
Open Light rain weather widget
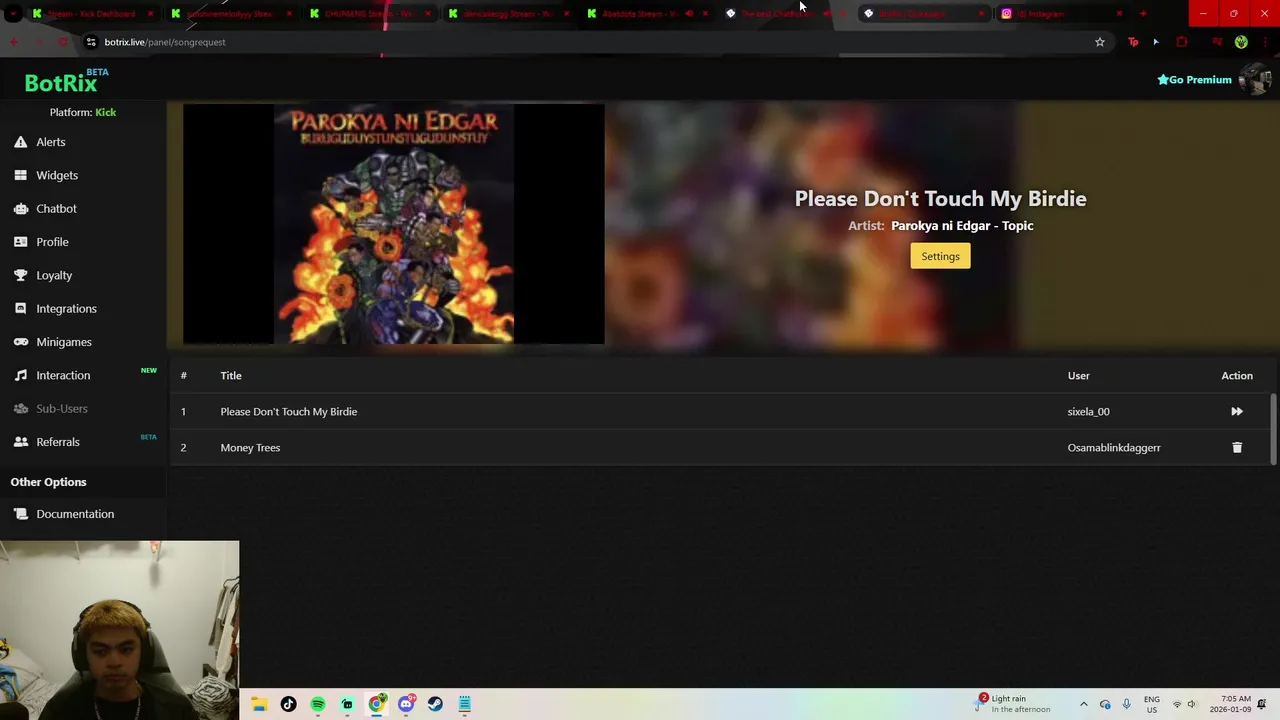(x=1014, y=704)
